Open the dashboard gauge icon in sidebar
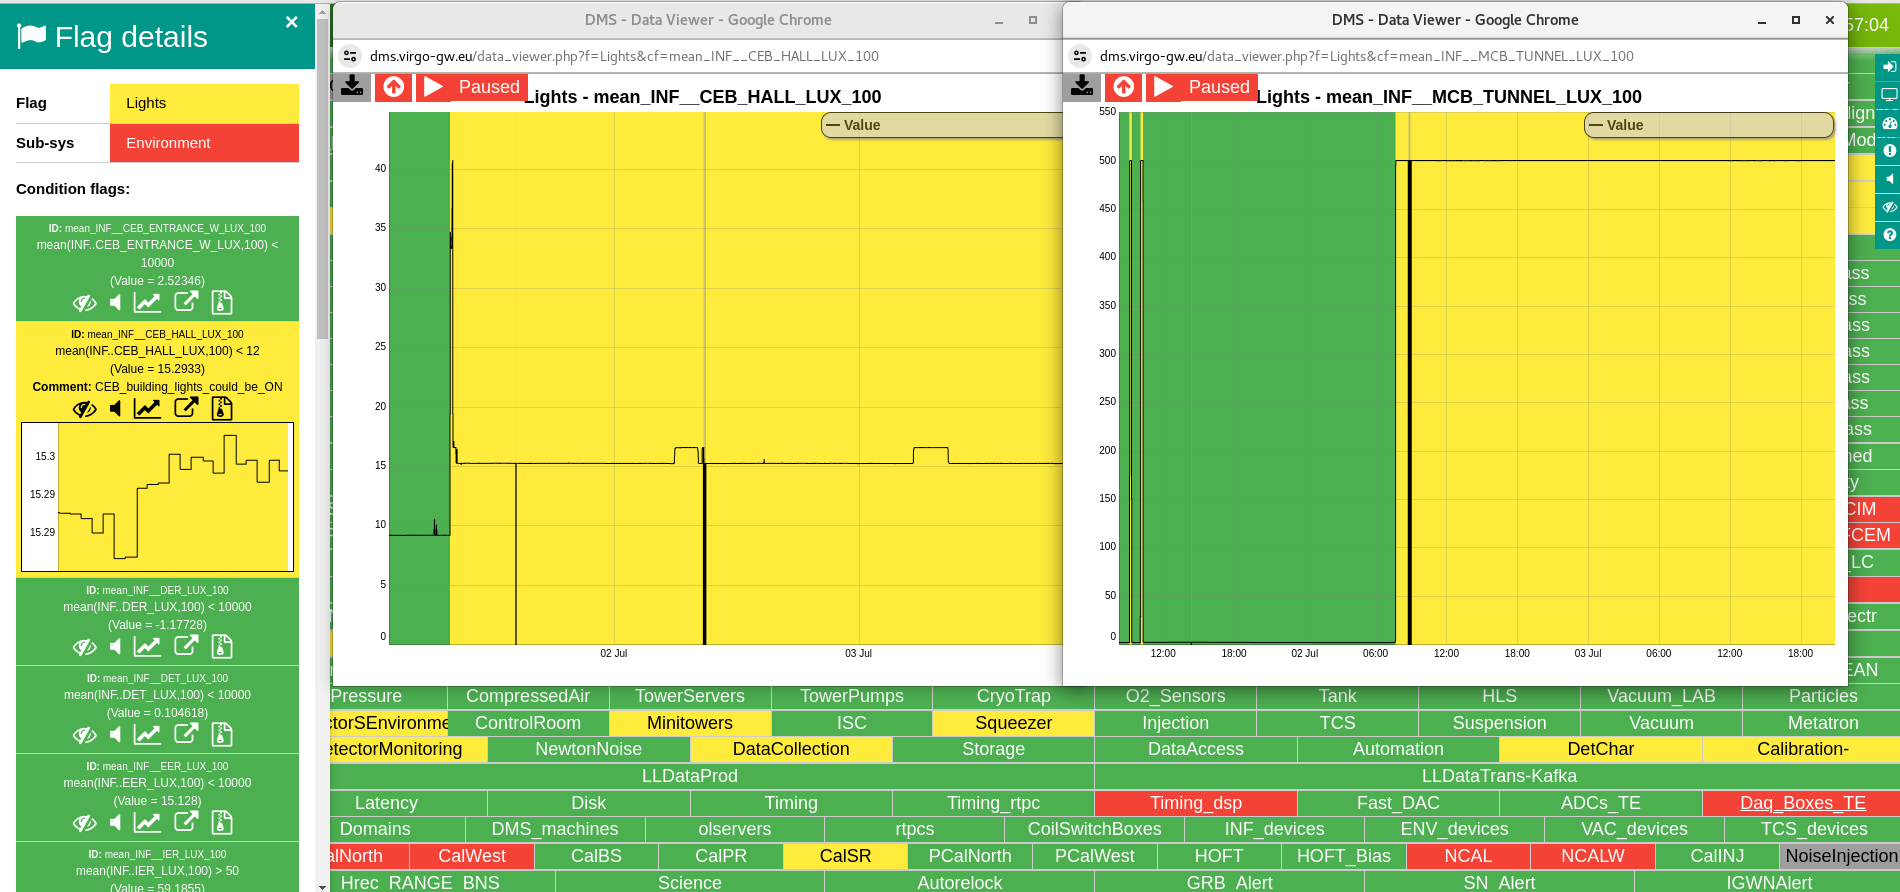 1889,123
